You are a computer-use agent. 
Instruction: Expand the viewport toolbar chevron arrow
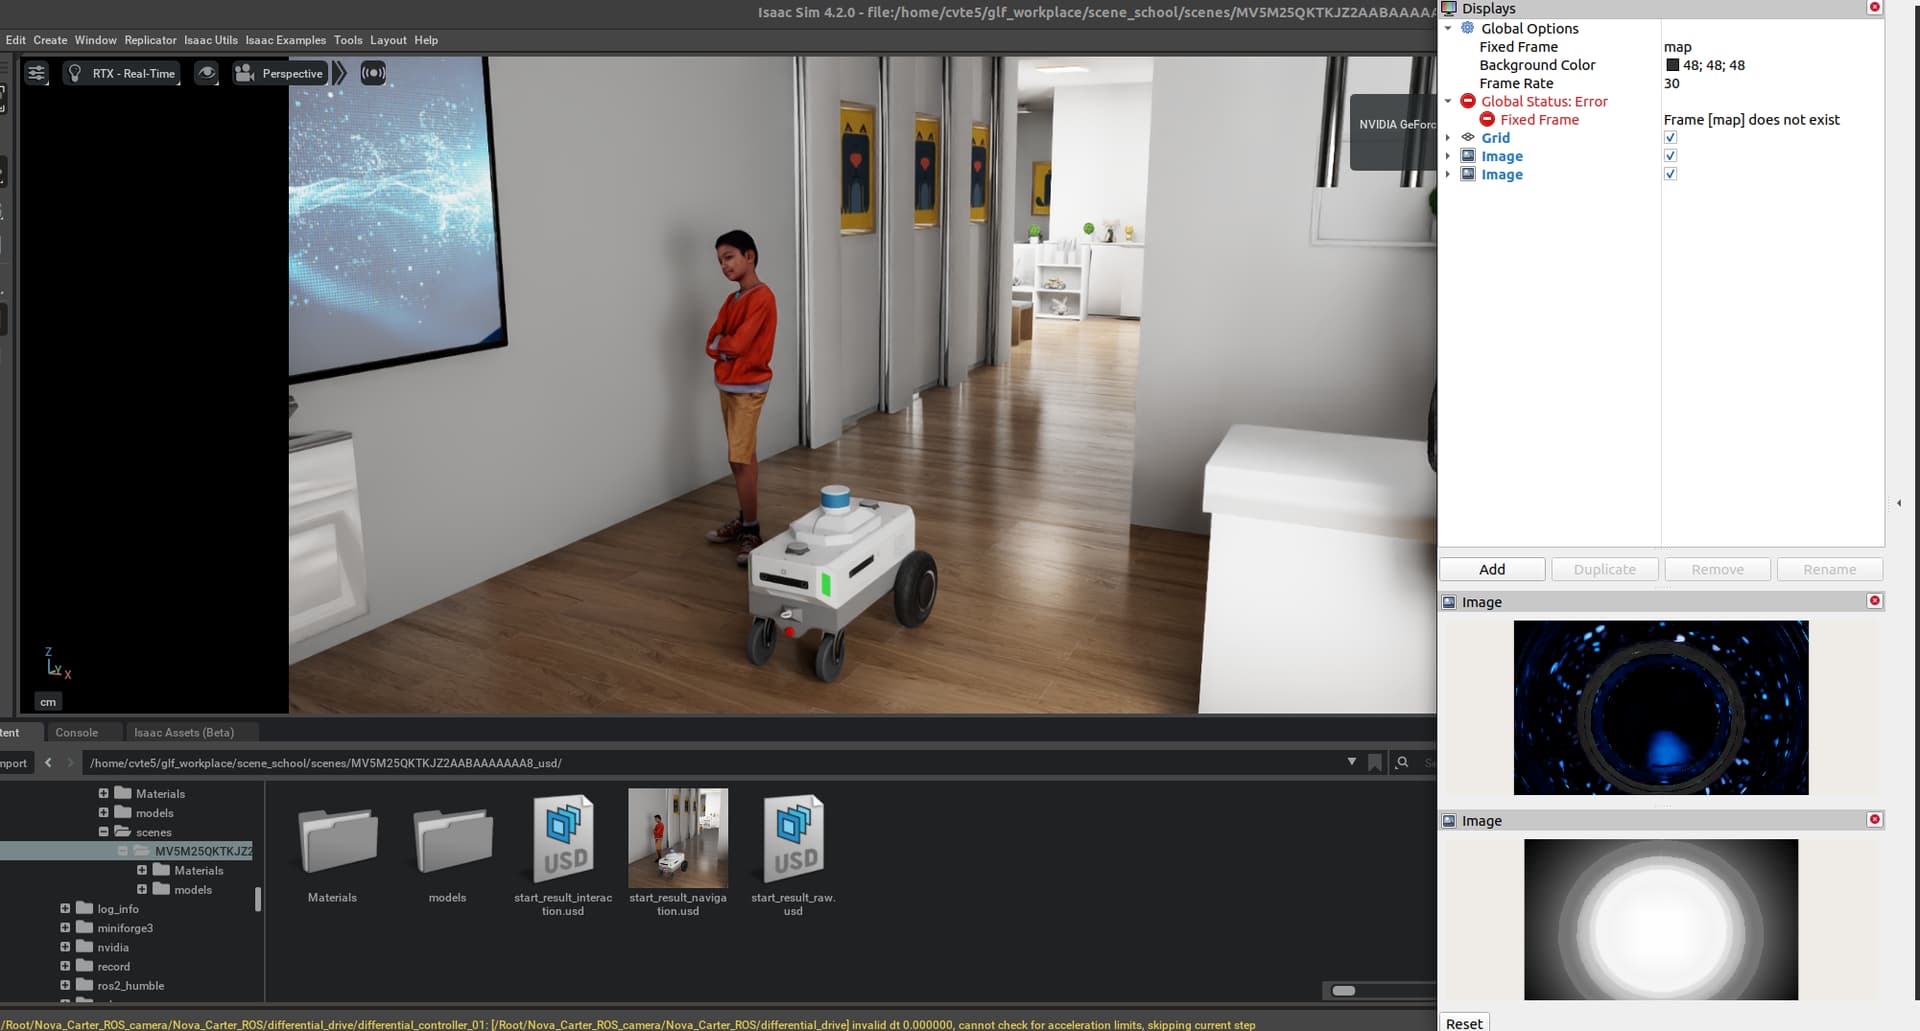(x=340, y=73)
